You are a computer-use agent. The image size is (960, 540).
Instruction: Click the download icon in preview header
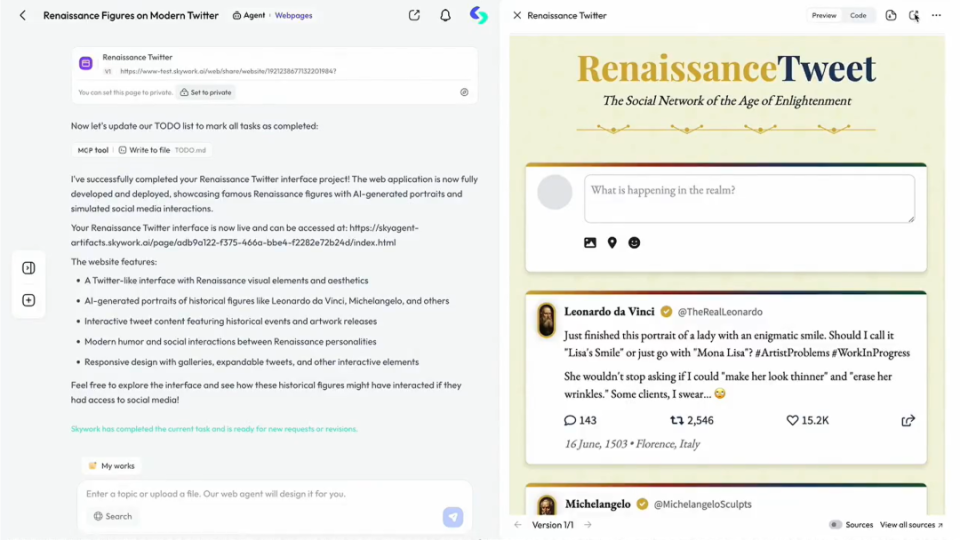click(x=891, y=15)
